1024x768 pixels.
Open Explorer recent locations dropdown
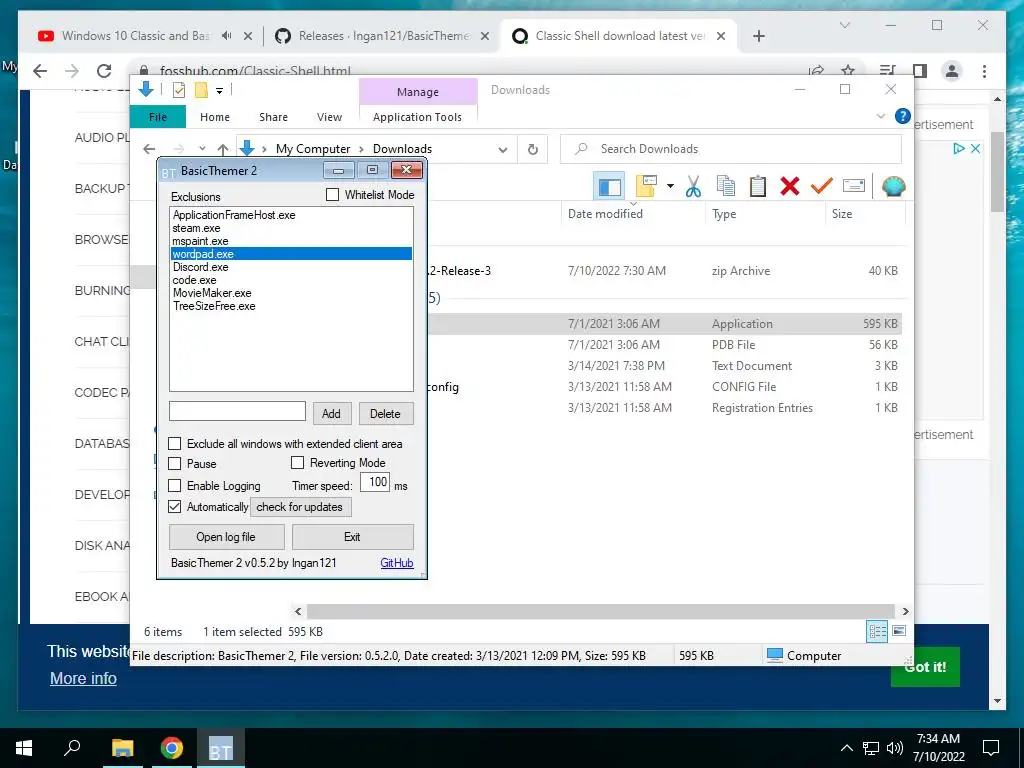202,149
